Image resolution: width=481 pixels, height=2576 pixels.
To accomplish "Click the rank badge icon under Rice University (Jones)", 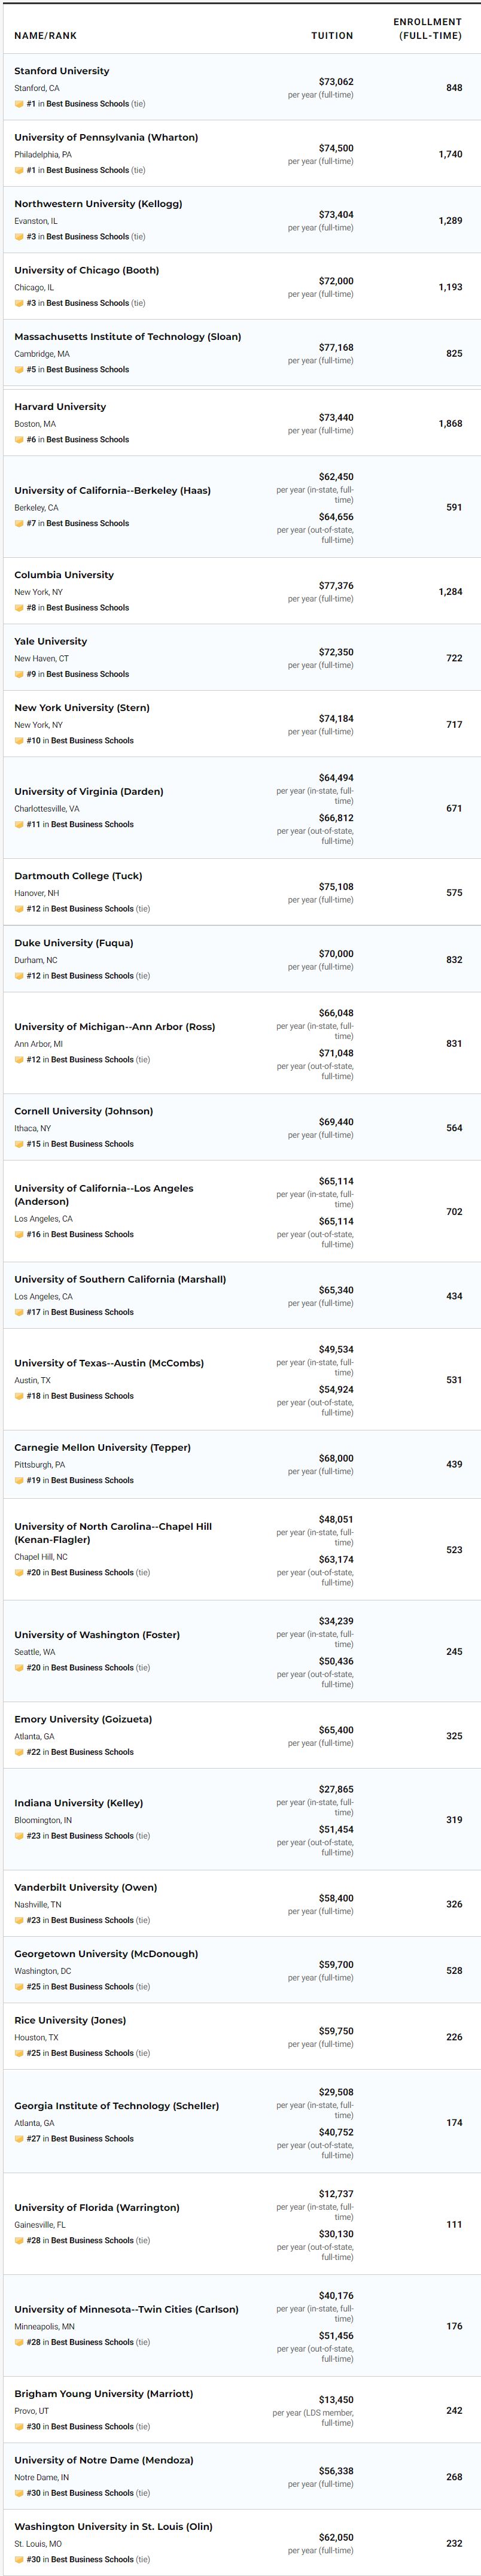I will click(19, 2053).
